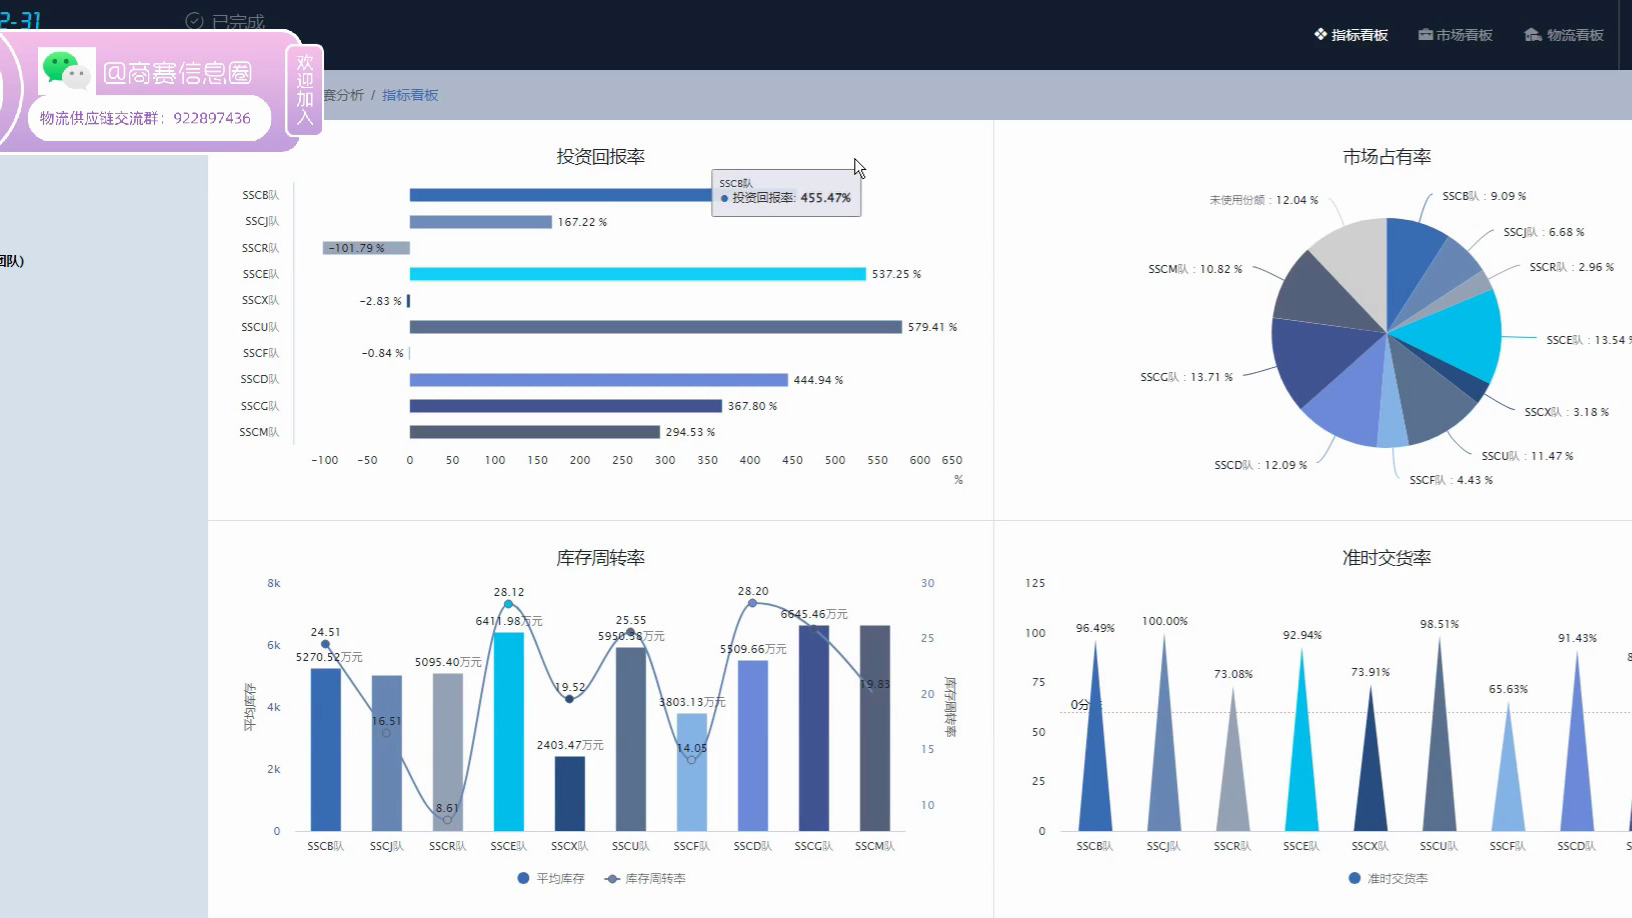Click the negative SSCR队 -101.79 % bar
1632x918 pixels.
(x=366, y=248)
